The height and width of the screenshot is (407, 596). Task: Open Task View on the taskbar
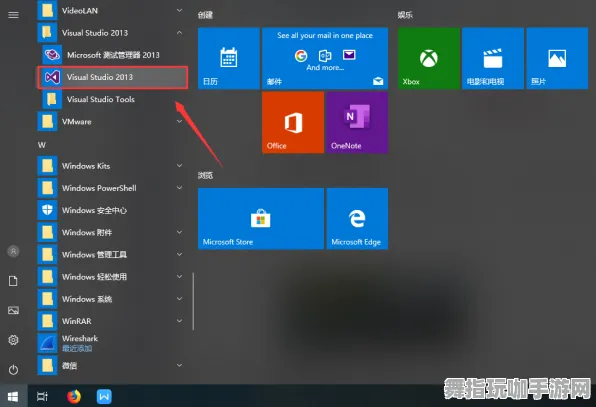click(x=42, y=397)
